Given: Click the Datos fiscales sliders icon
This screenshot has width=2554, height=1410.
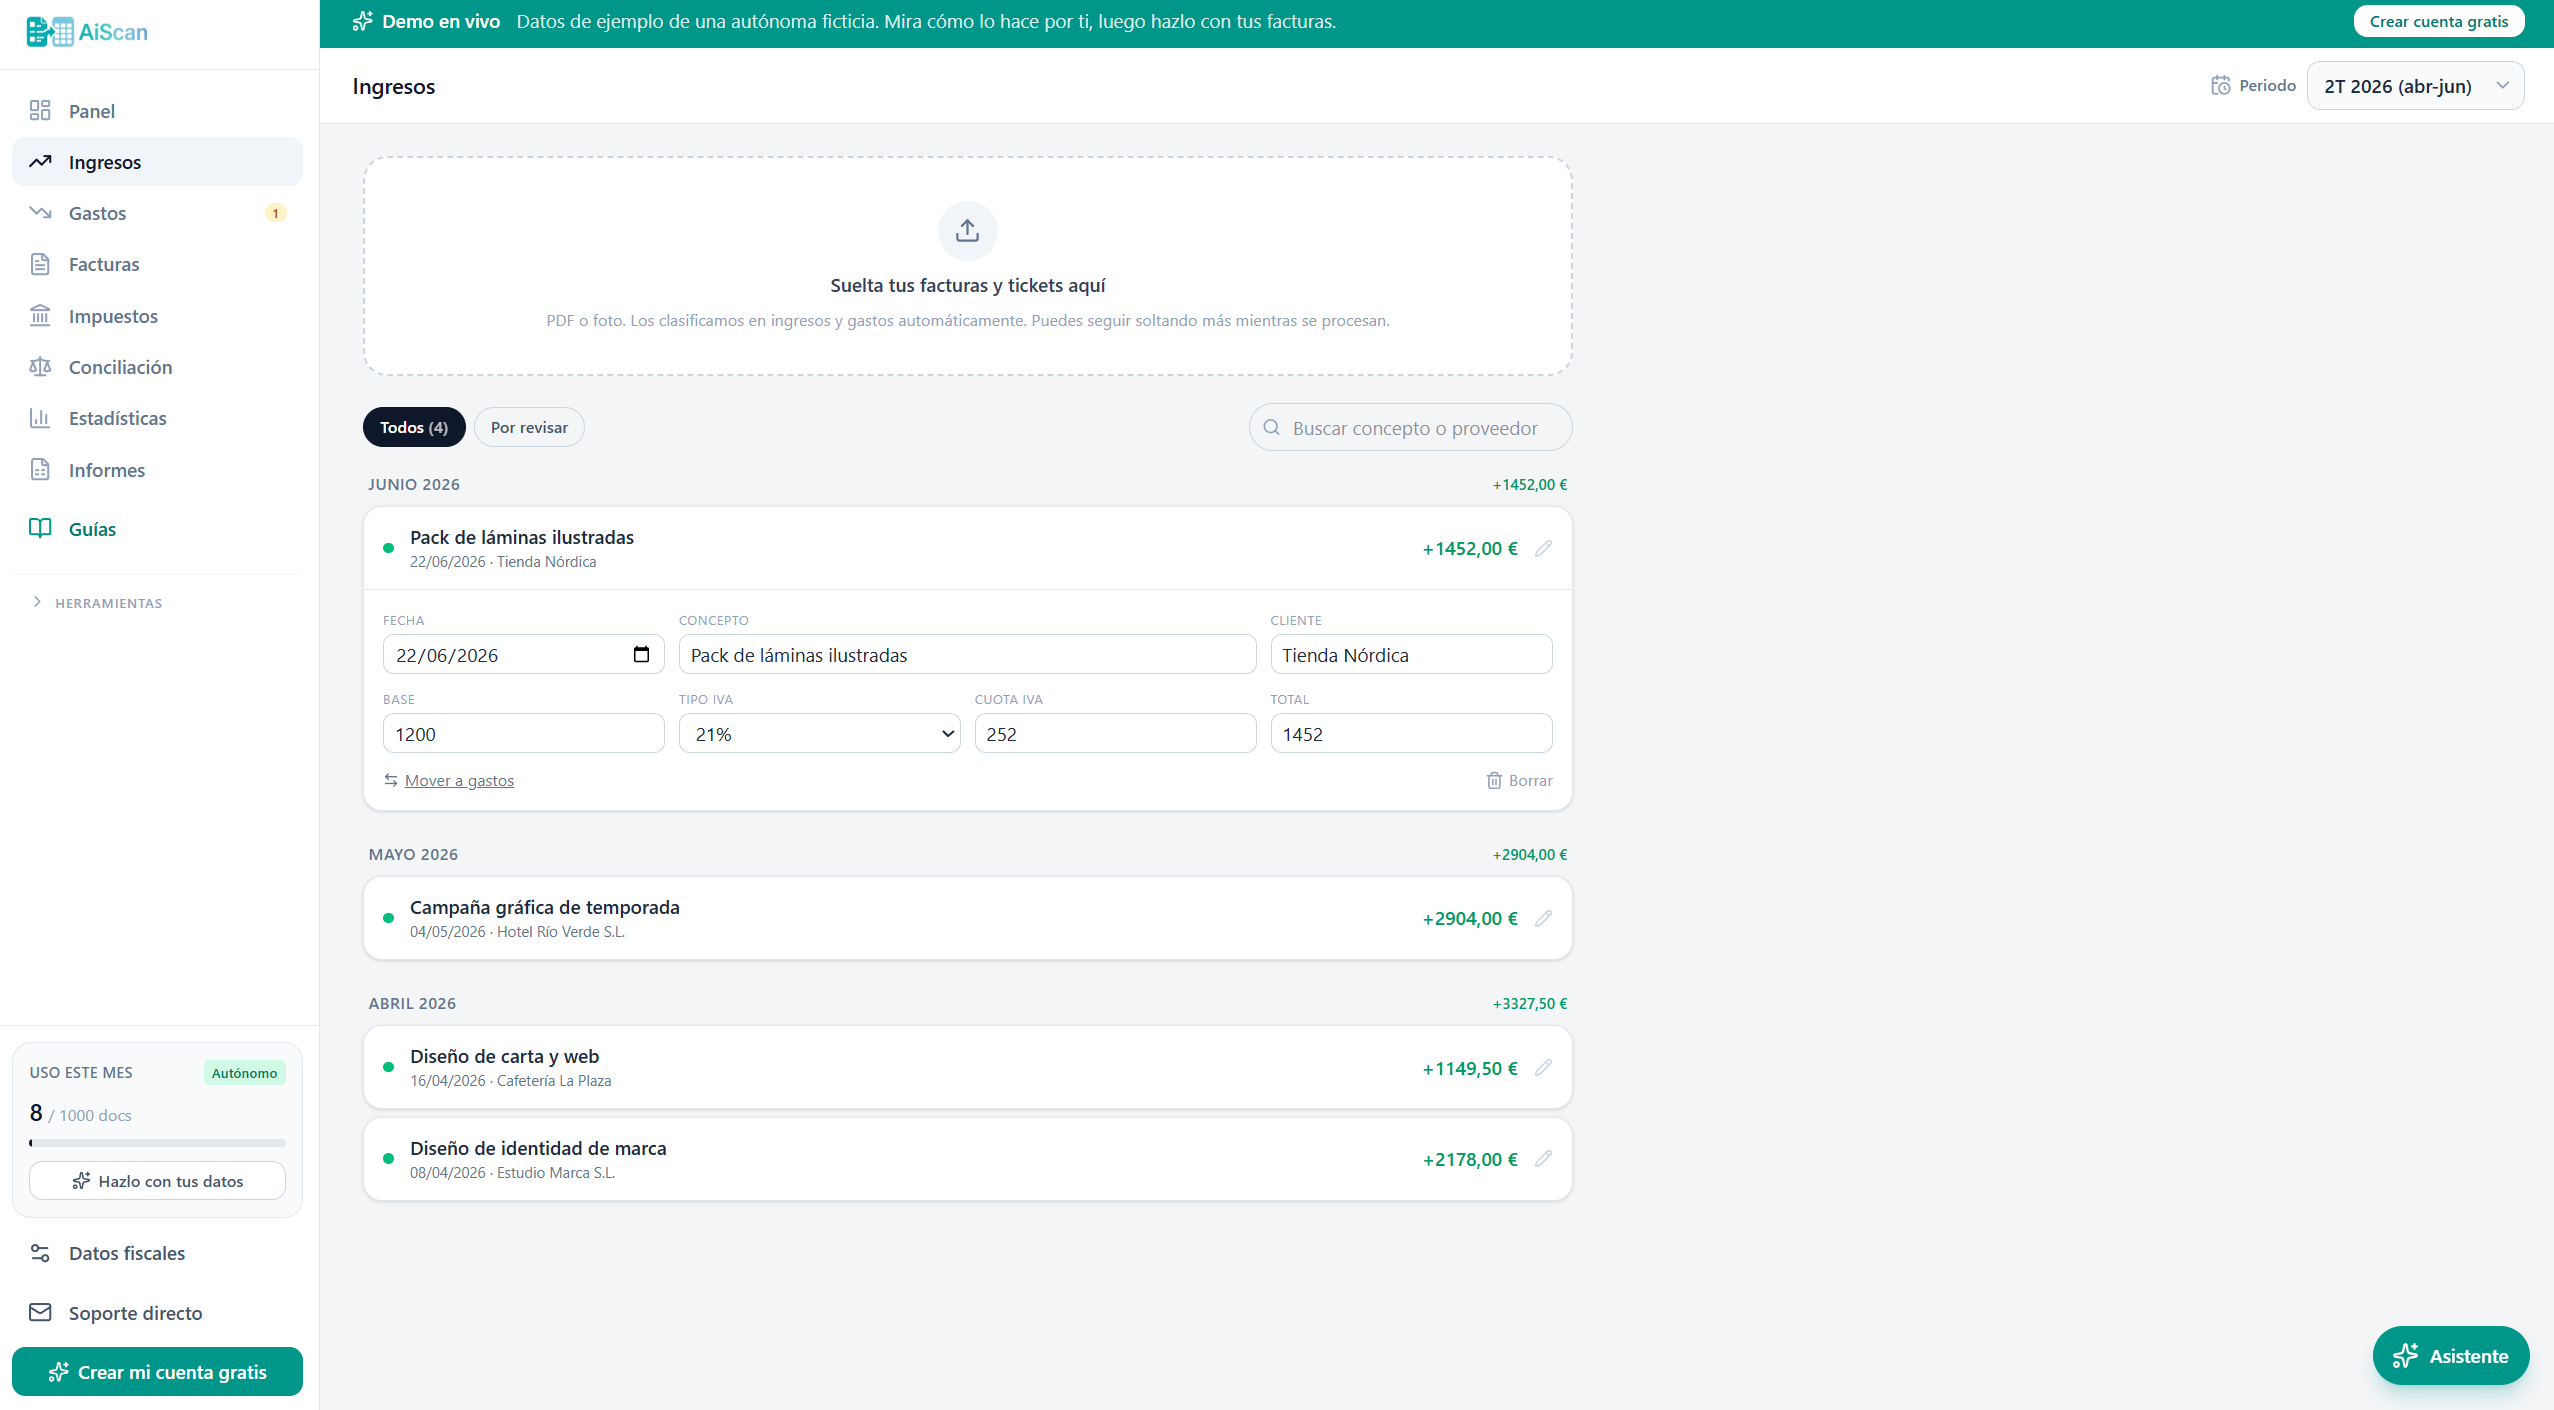Looking at the screenshot, I should point(40,1253).
